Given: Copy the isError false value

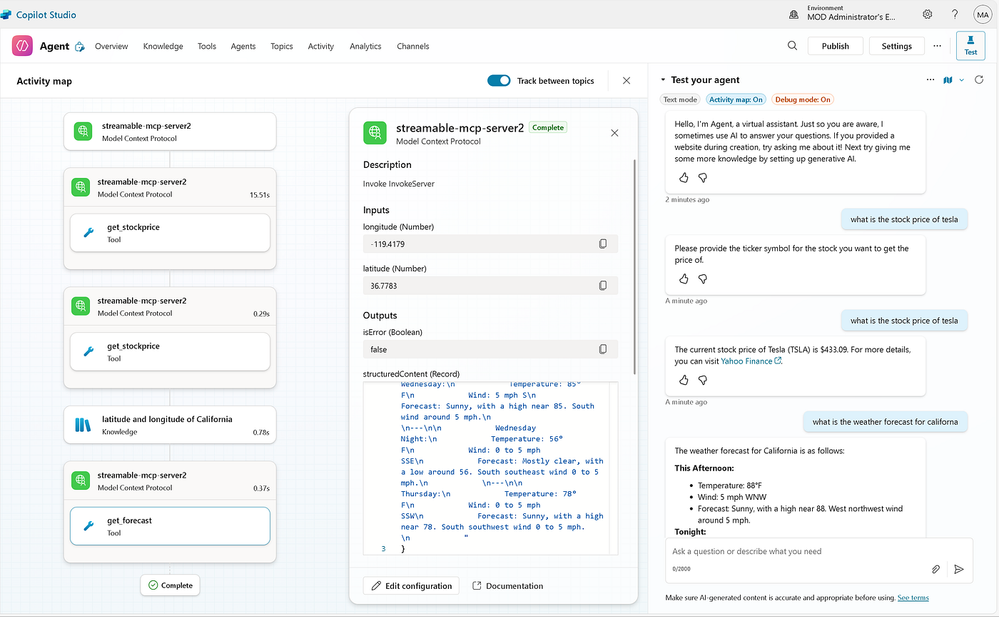Looking at the screenshot, I should pyautogui.click(x=603, y=349).
